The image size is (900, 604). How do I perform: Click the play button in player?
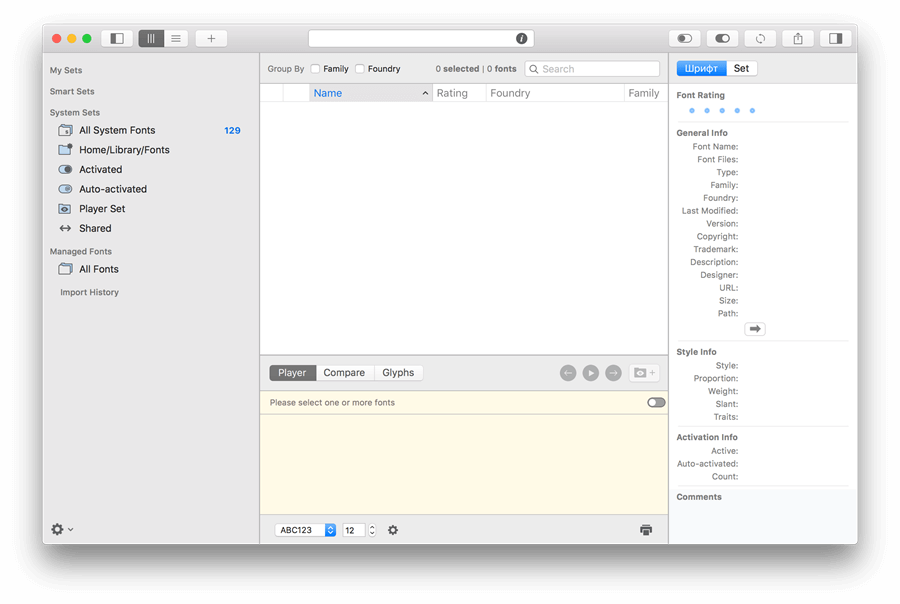coord(591,373)
